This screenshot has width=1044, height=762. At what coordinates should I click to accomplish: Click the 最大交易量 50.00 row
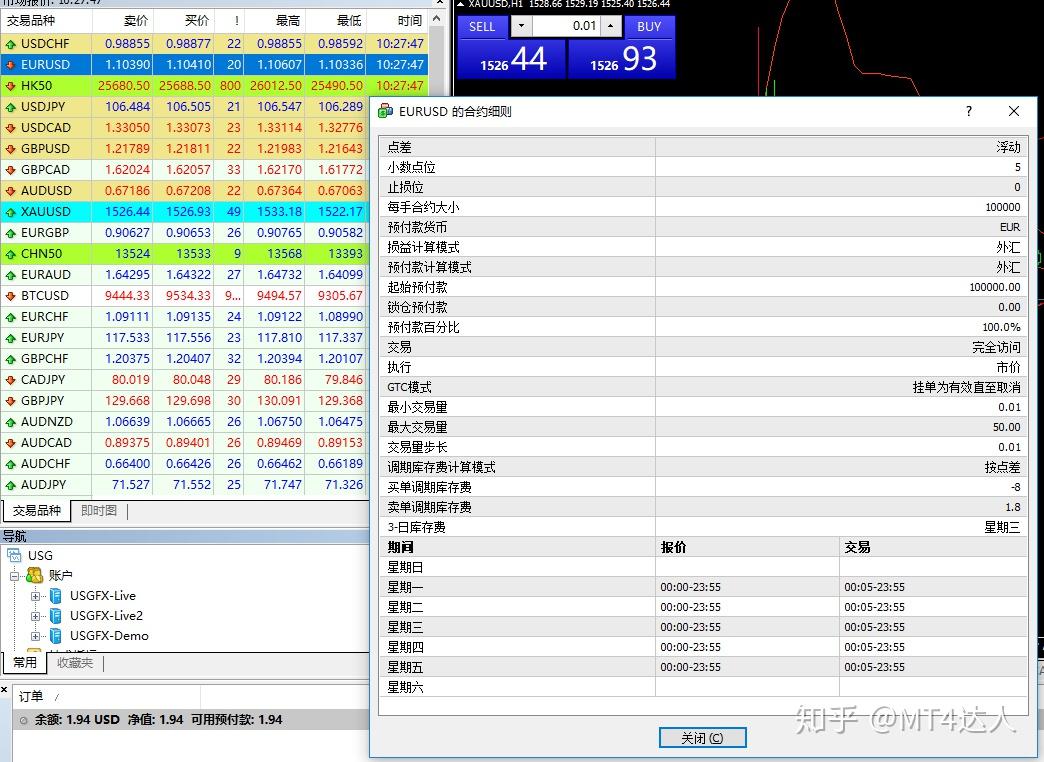703,427
